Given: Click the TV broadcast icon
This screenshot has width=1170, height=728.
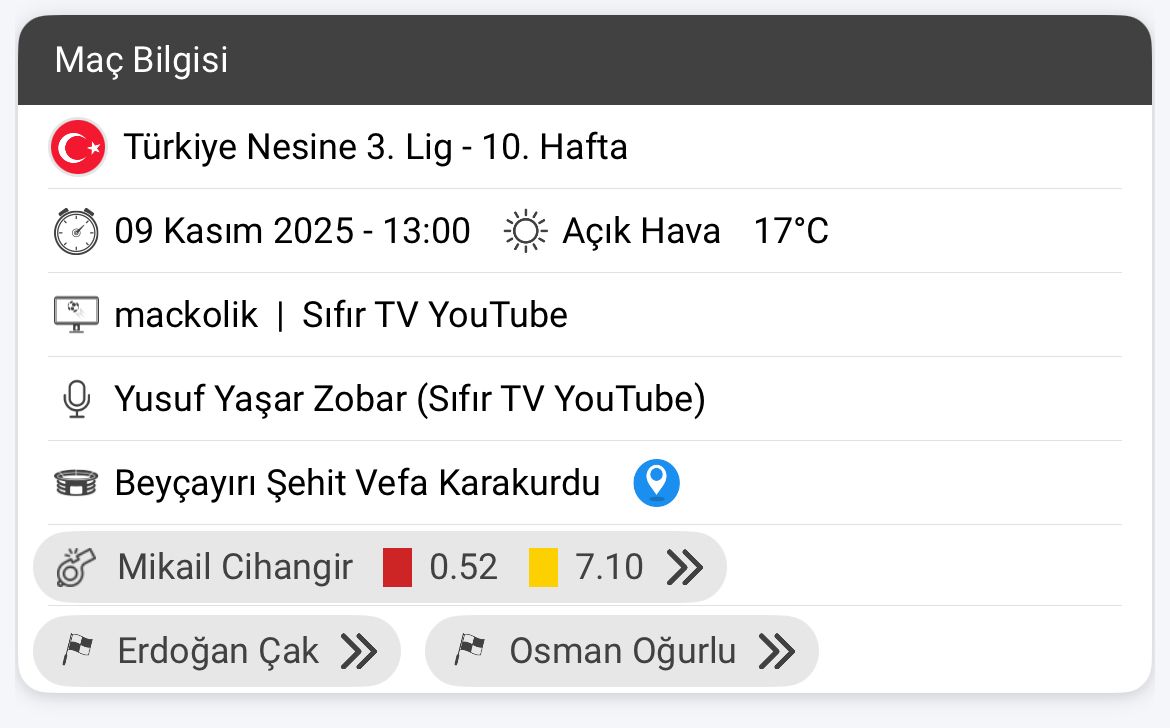Looking at the screenshot, I should click(76, 316).
